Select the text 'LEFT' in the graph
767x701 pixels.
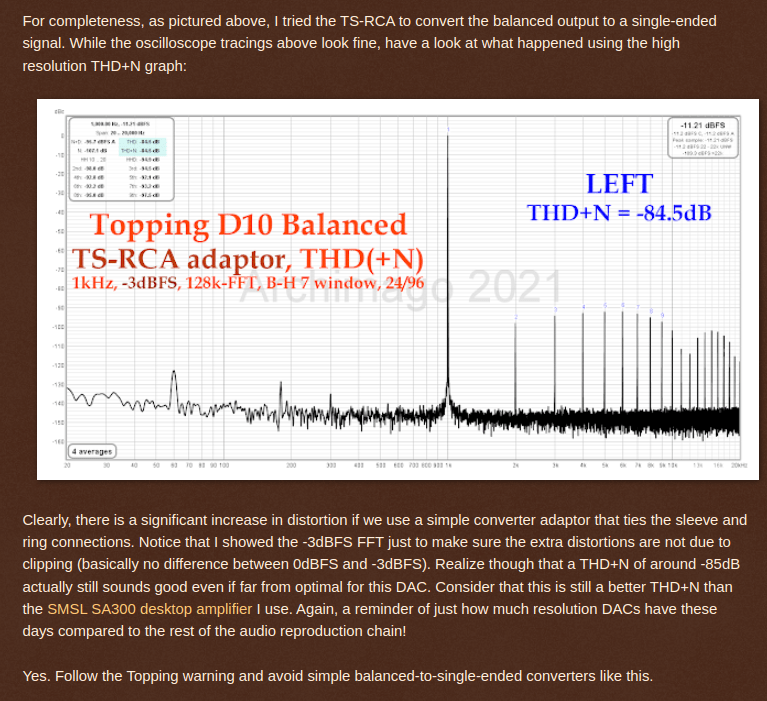(619, 184)
